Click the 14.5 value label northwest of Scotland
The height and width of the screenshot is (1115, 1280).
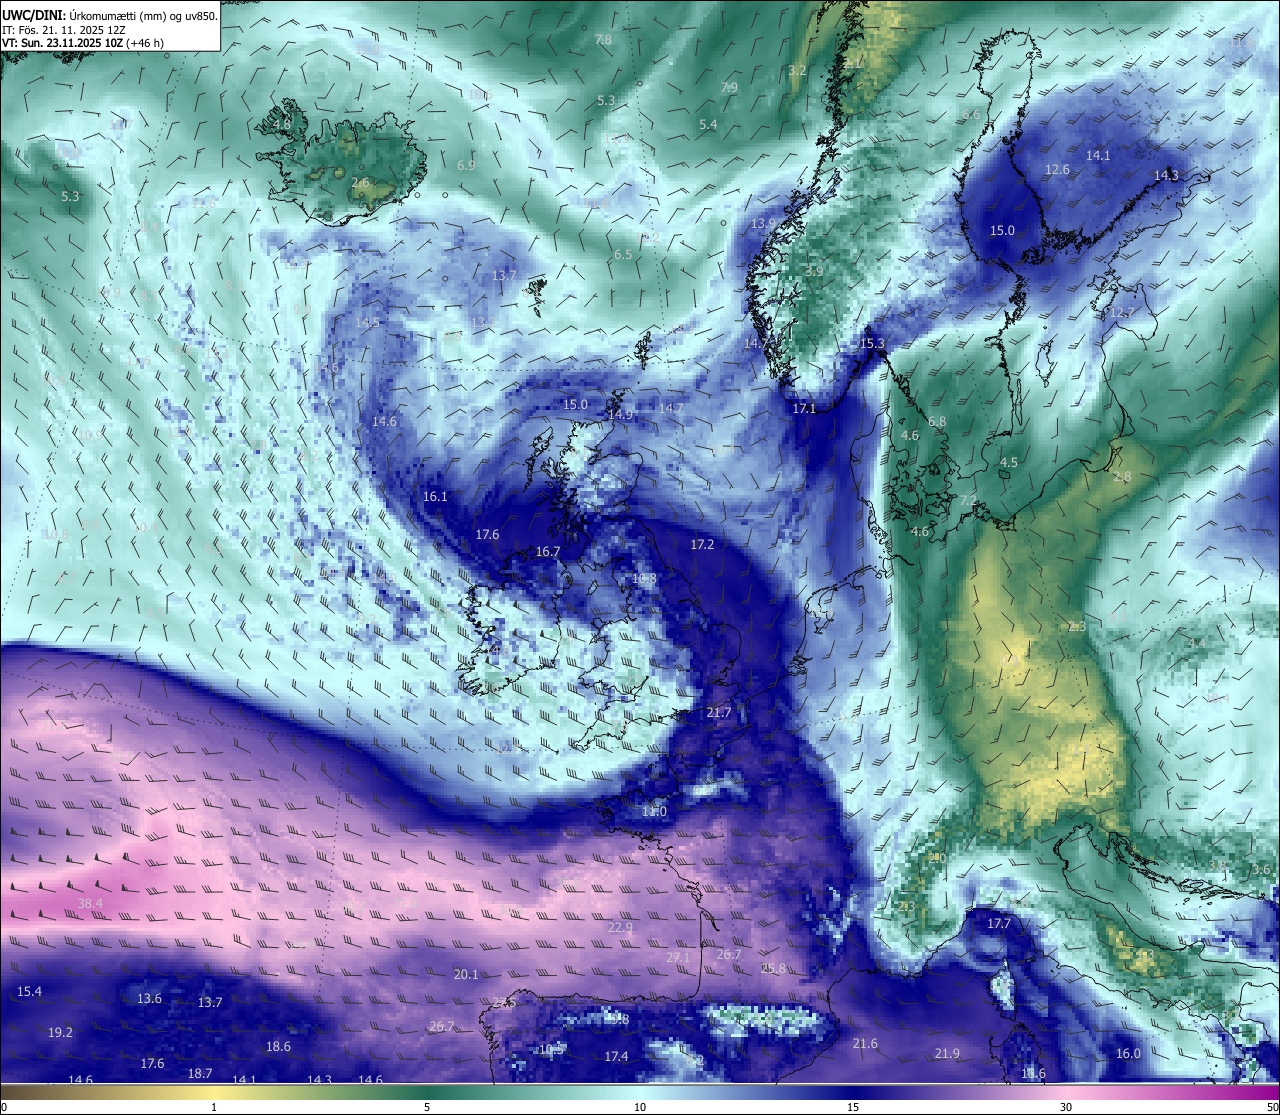point(367,323)
